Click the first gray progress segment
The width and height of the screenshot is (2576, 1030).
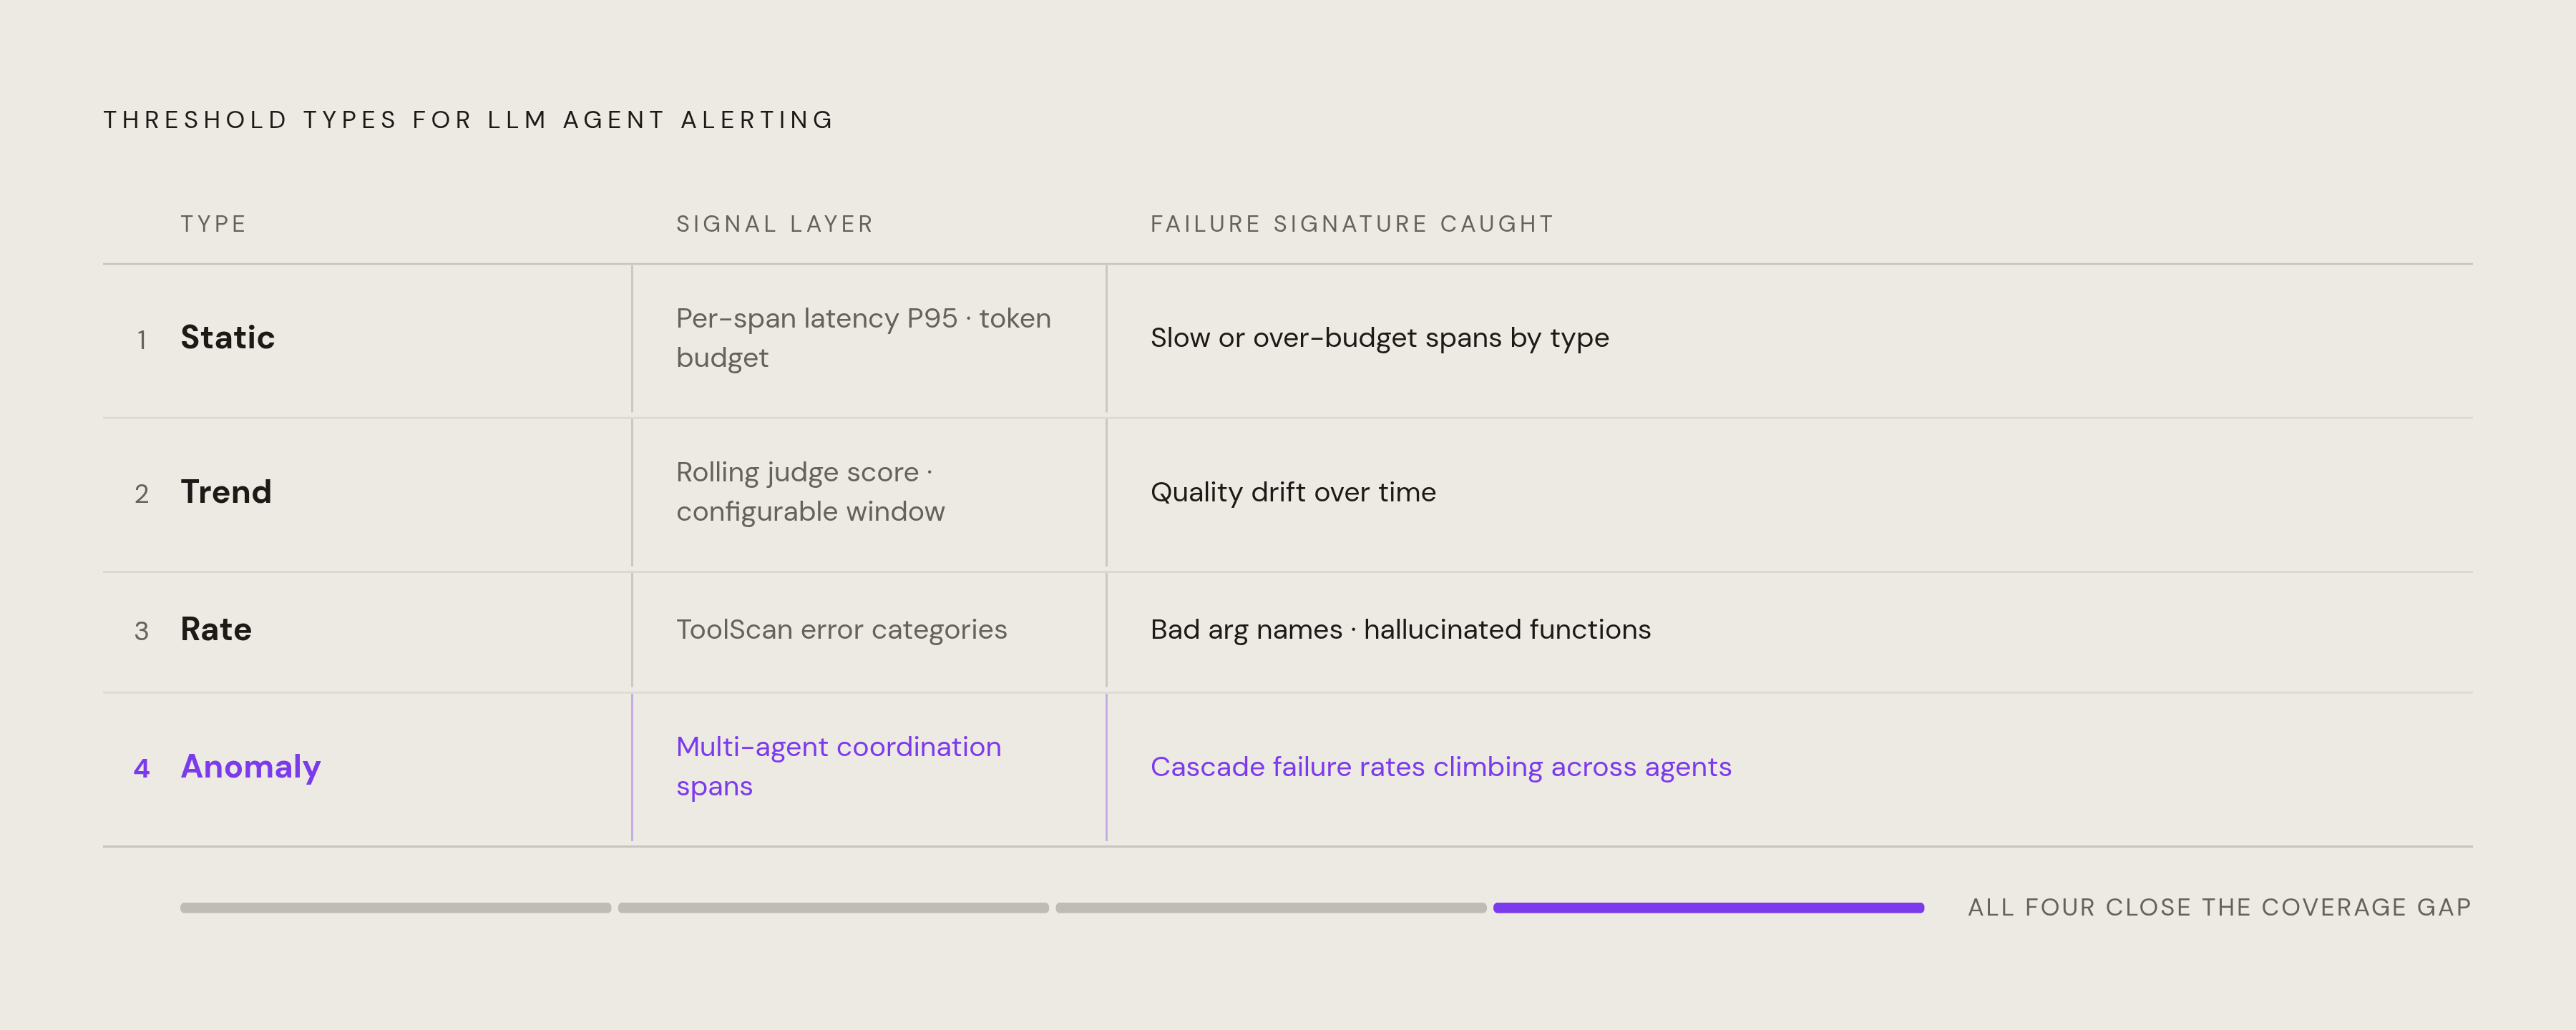tap(395, 908)
